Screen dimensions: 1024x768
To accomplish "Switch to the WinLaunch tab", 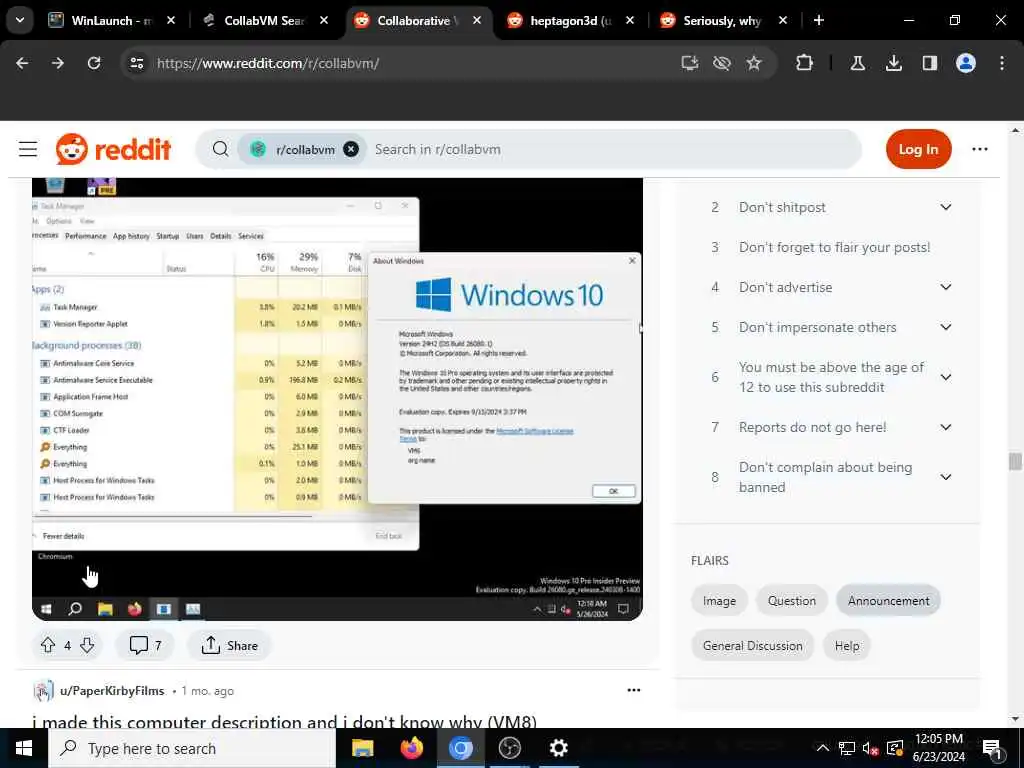I will coord(111,20).
